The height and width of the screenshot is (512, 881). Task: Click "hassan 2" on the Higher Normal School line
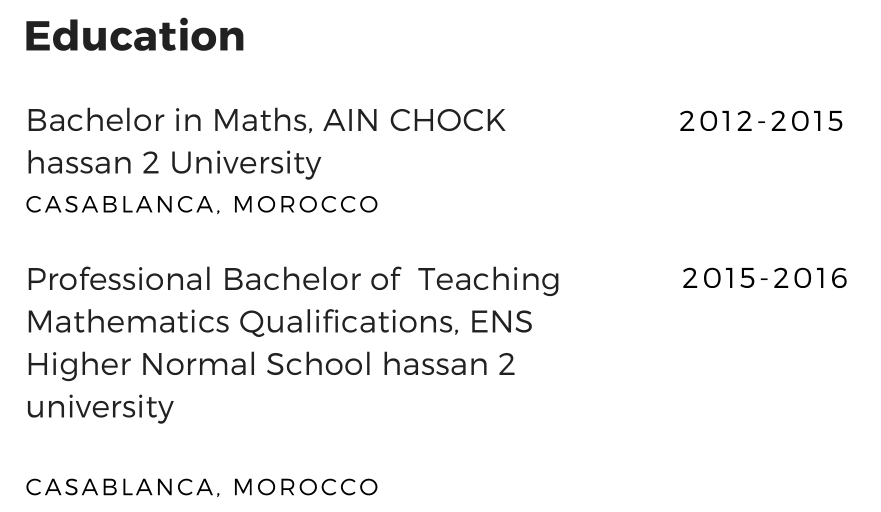tap(449, 364)
